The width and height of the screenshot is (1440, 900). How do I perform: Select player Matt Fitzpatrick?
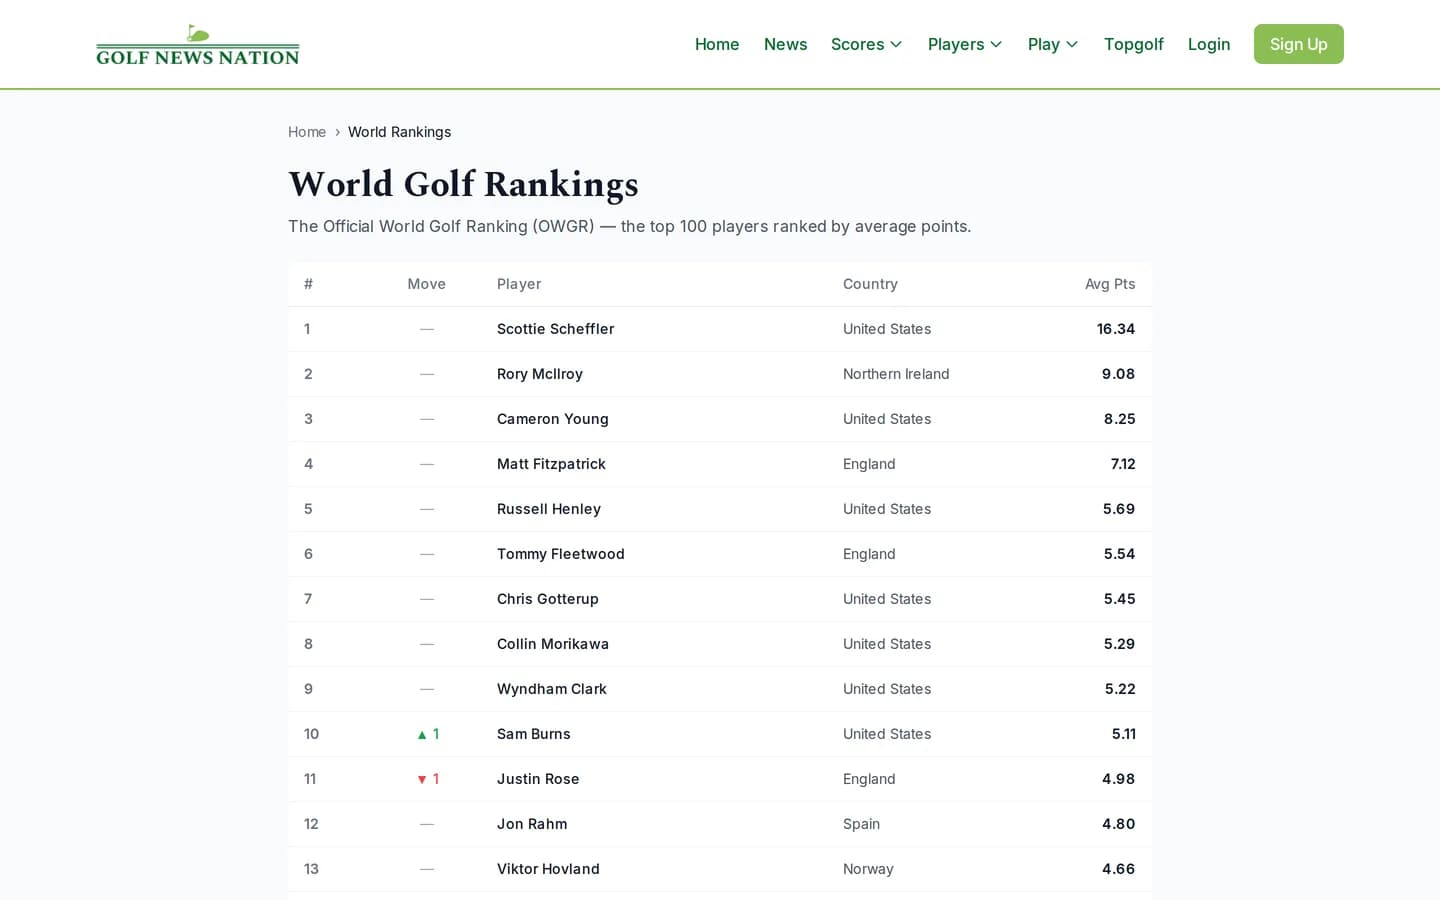551,464
